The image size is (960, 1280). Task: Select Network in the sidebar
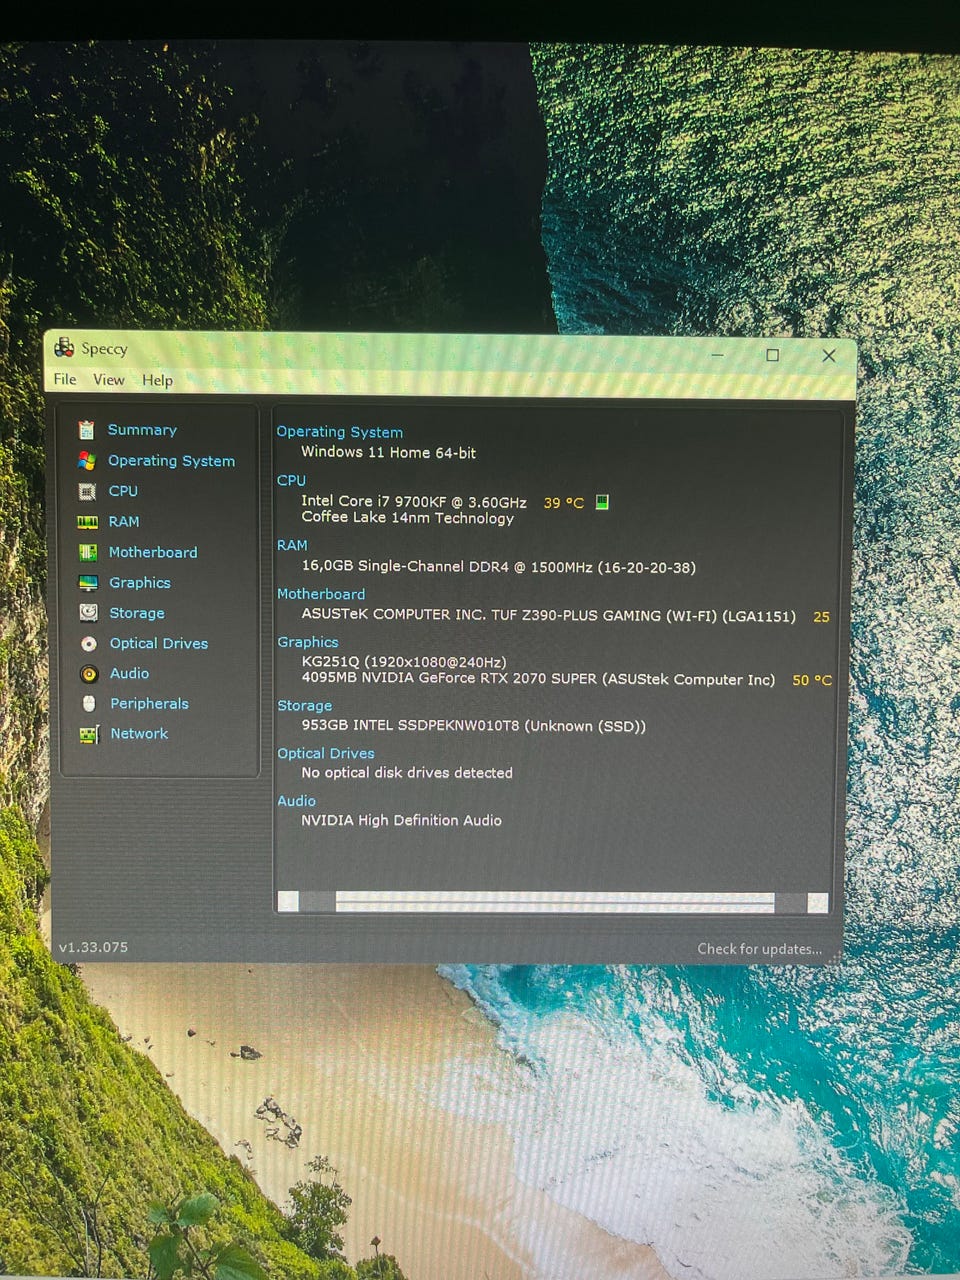coord(139,734)
